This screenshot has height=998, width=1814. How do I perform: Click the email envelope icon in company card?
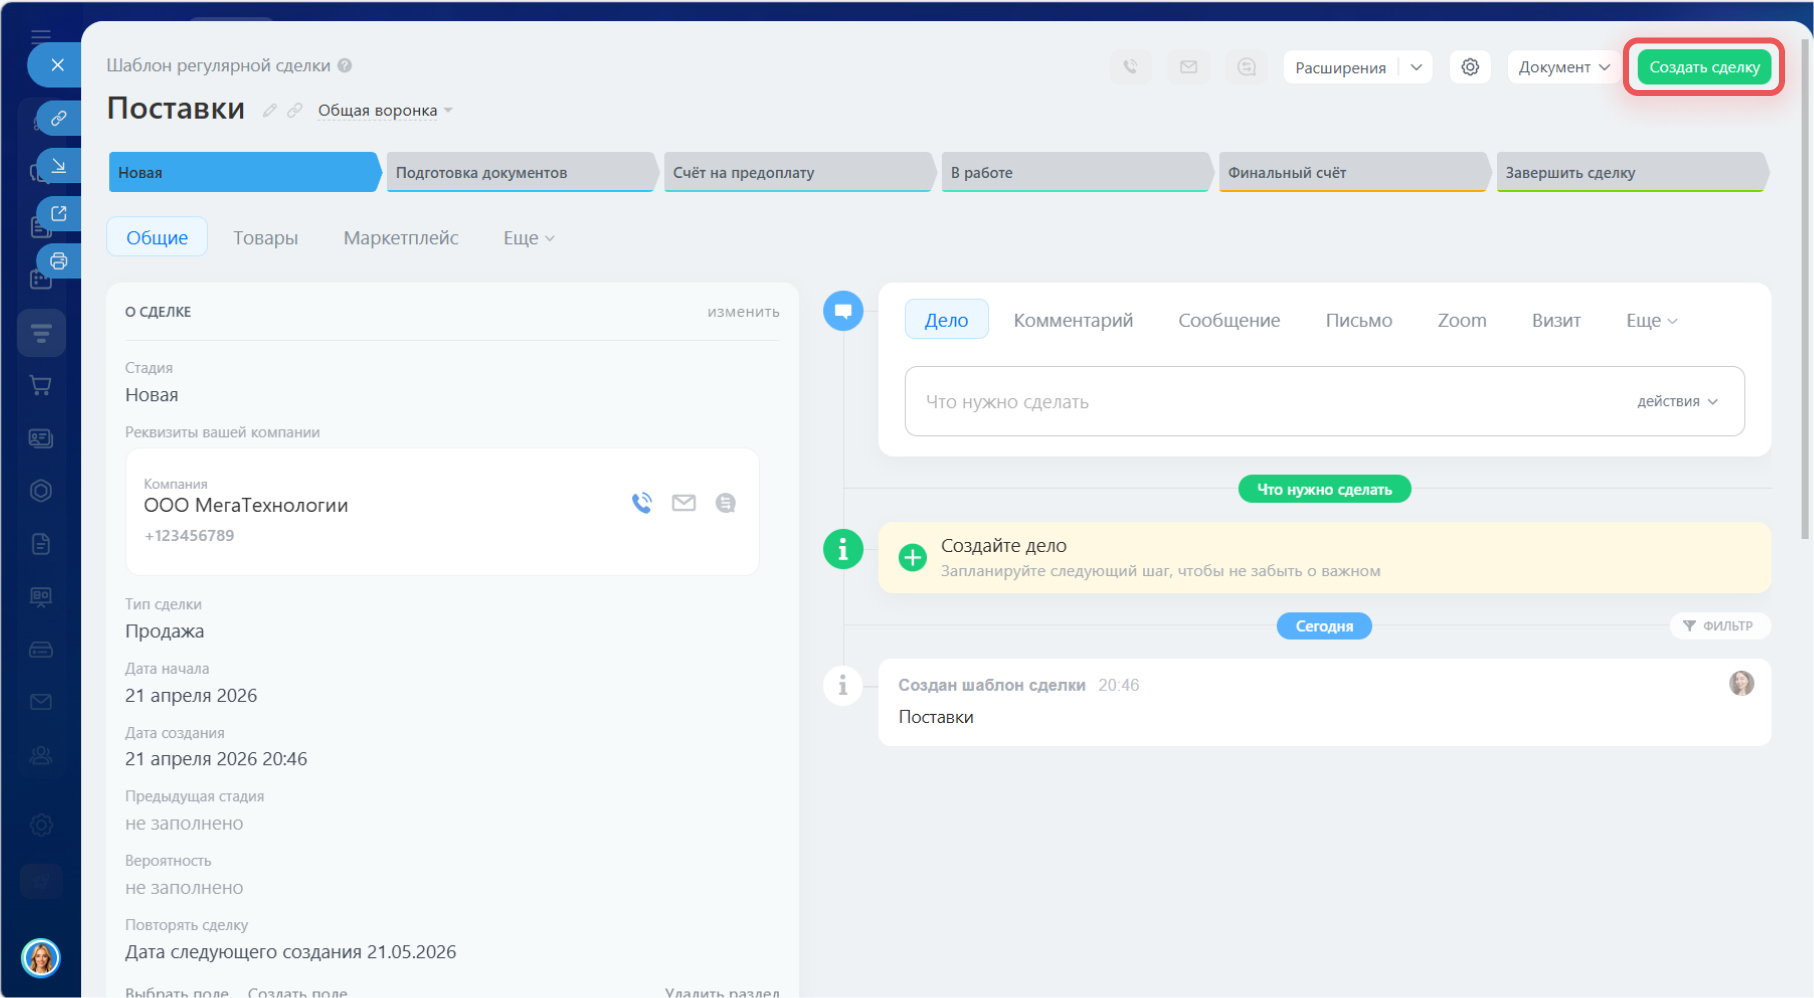click(x=684, y=503)
